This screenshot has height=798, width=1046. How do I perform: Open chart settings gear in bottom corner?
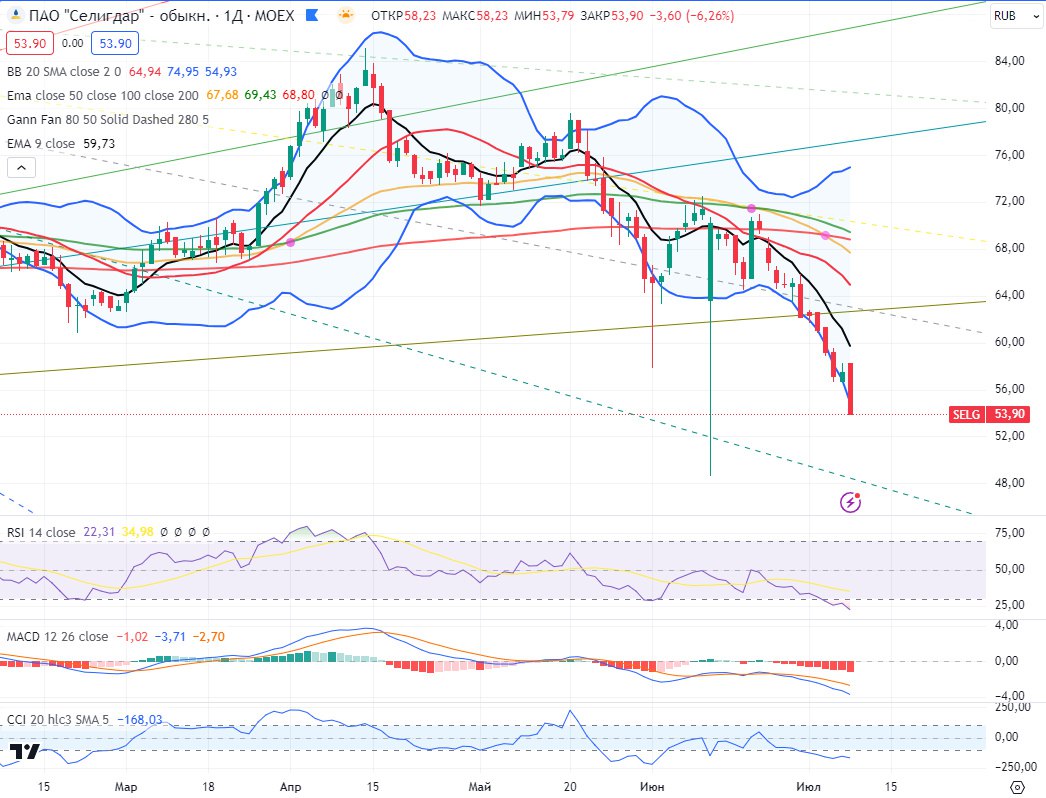tap(1017, 787)
